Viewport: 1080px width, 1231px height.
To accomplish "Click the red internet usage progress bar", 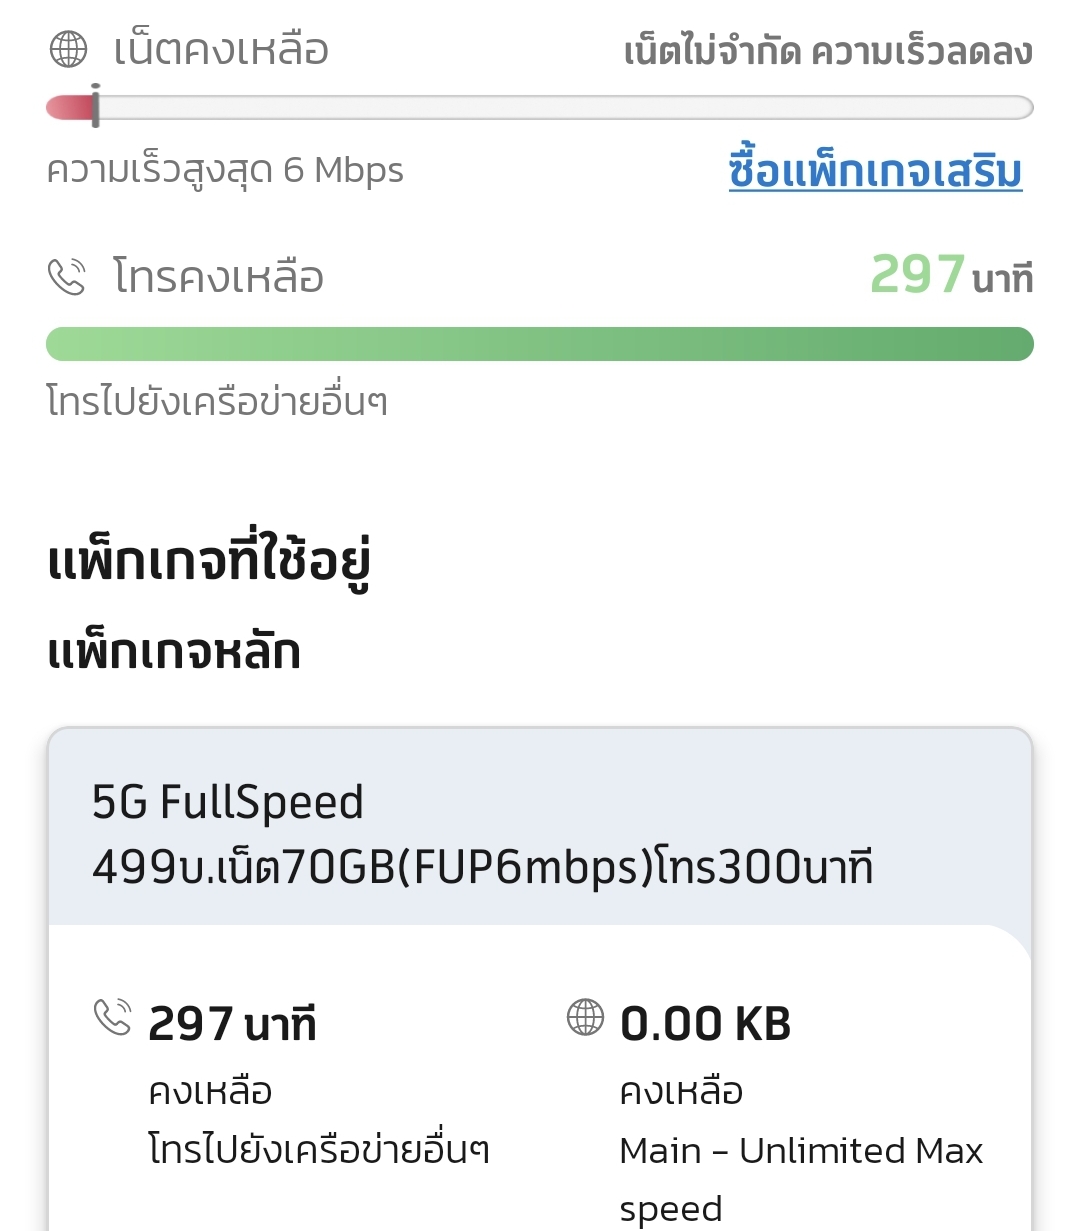I will pyautogui.click(x=540, y=107).
